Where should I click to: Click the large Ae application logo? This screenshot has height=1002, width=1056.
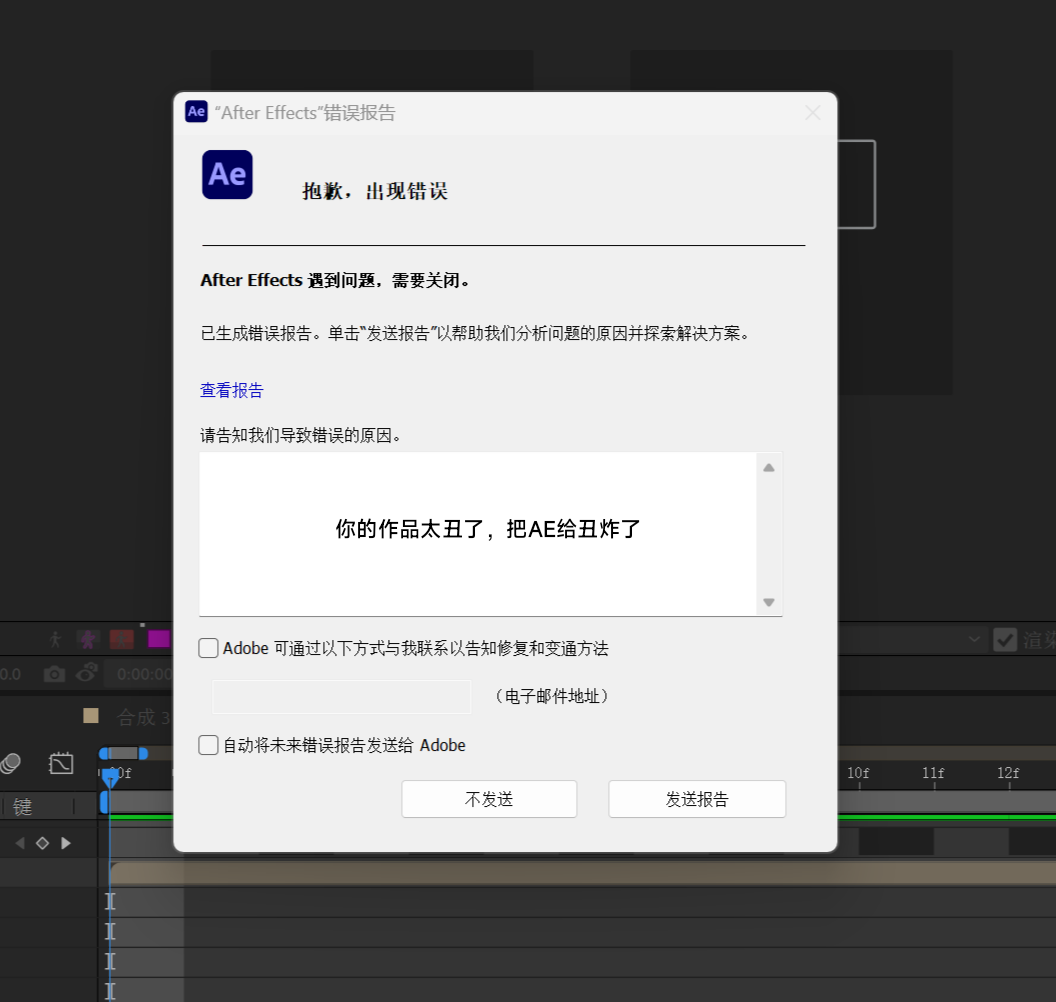pyautogui.click(x=228, y=174)
